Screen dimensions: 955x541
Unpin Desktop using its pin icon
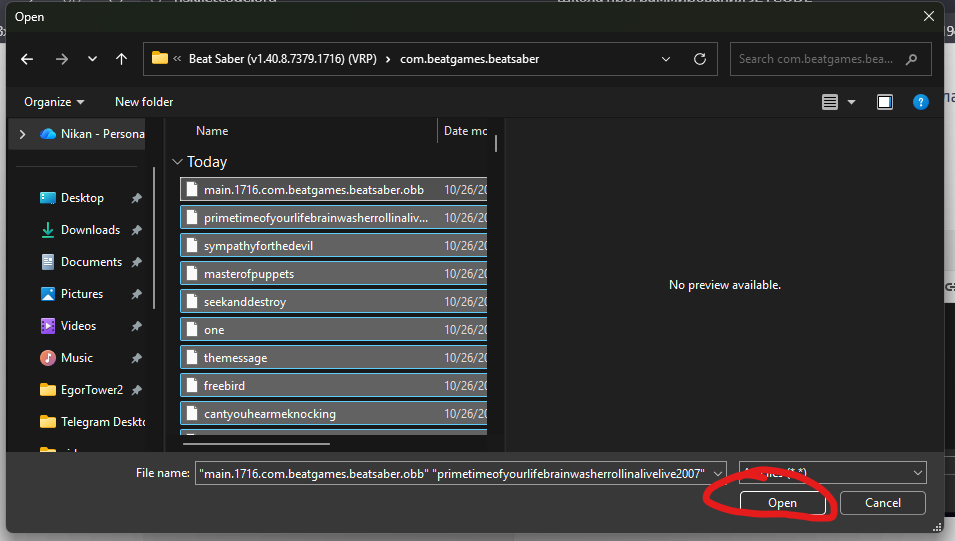click(x=136, y=198)
